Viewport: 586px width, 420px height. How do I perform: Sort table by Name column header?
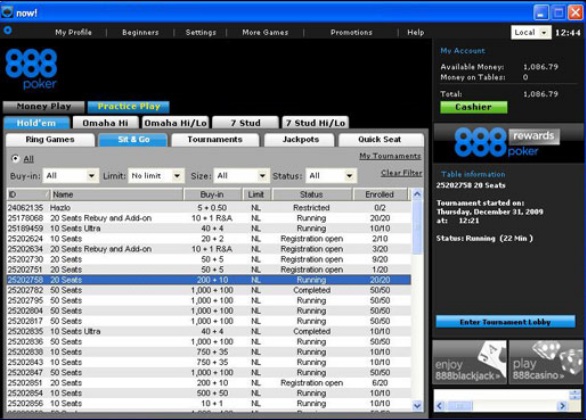[117, 195]
